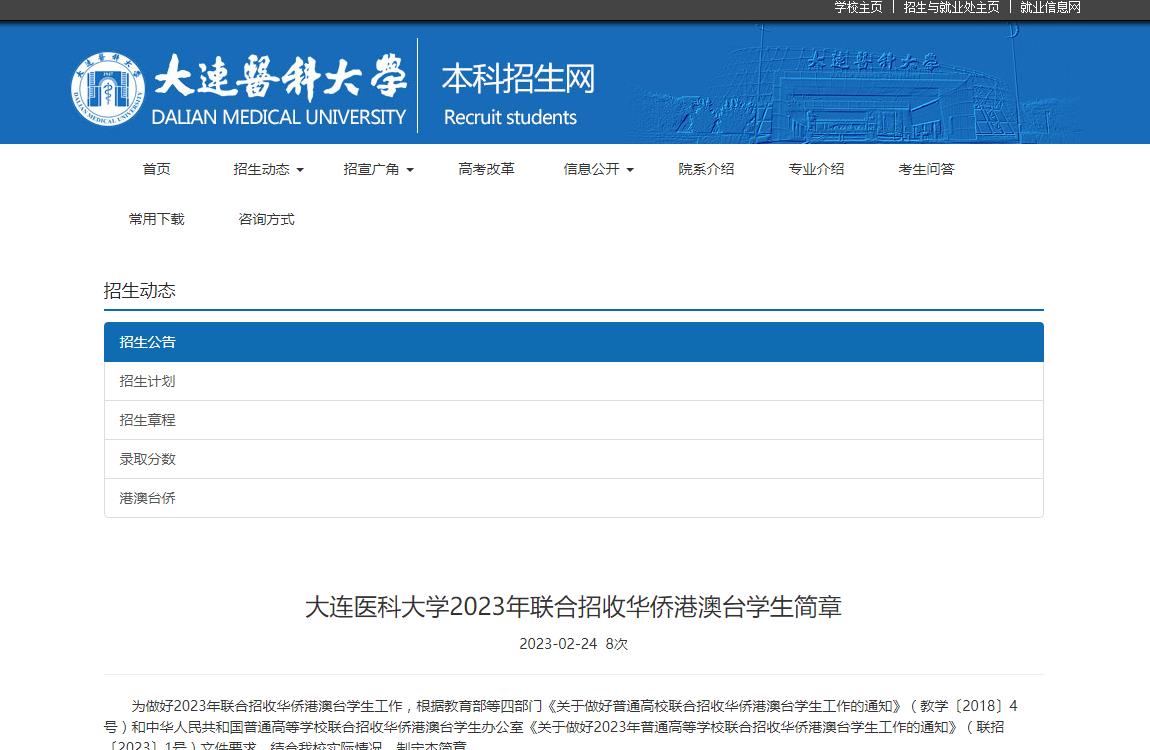
Task: Click the Recruit students subtitle text
Action: (x=510, y=117)
